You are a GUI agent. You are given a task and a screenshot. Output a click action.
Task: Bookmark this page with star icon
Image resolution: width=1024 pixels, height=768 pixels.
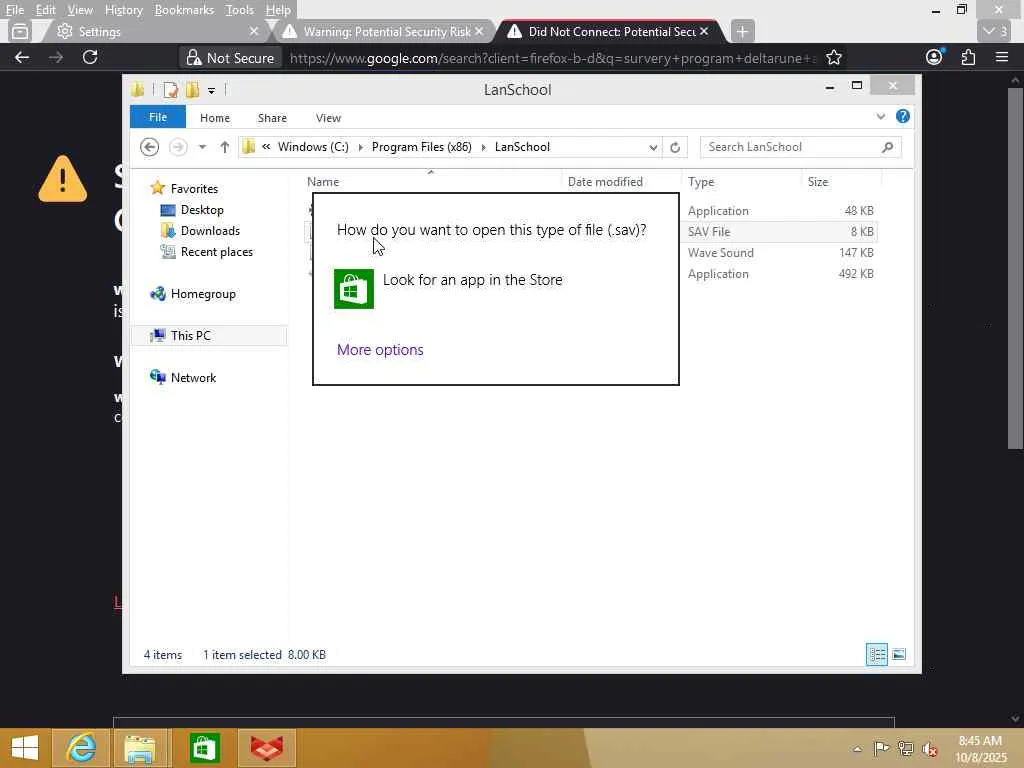[833, 57]
